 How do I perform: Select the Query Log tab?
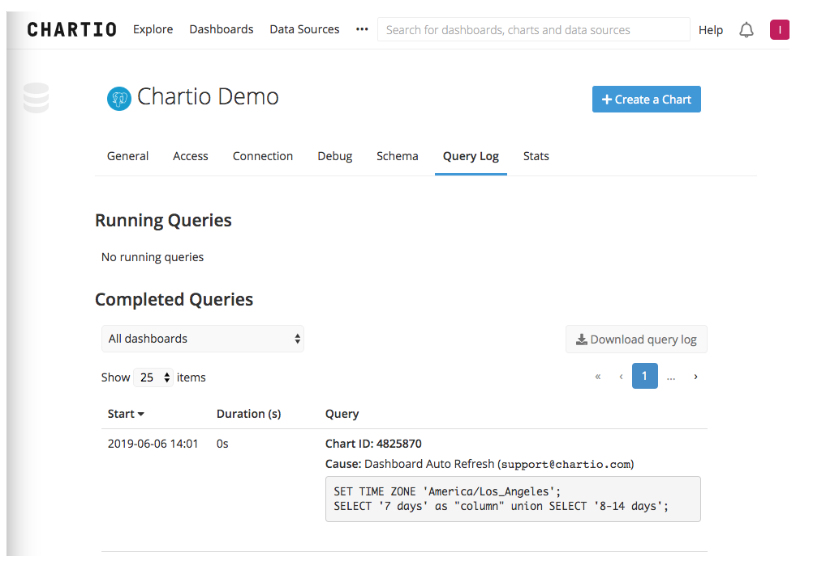click(x=471, y=156)
